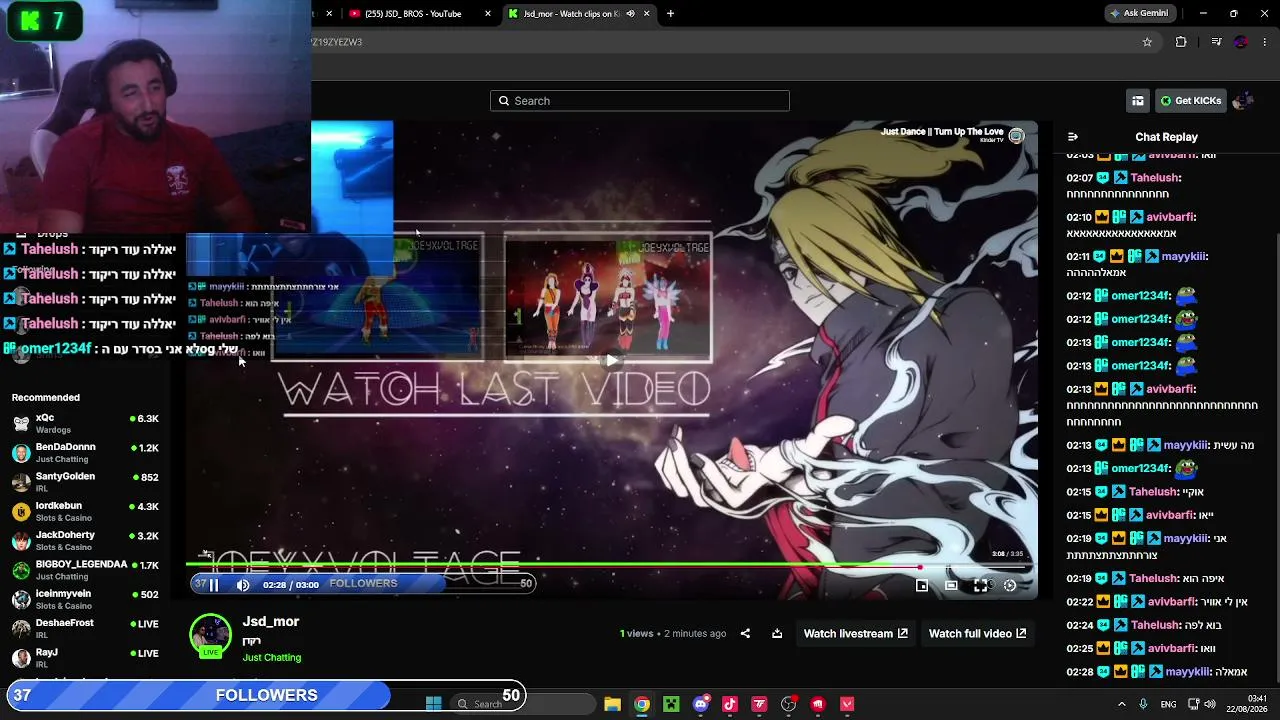1280x720 pixels.
Task: Mute the clip volume speaker icon
Action: pos(243,585)
